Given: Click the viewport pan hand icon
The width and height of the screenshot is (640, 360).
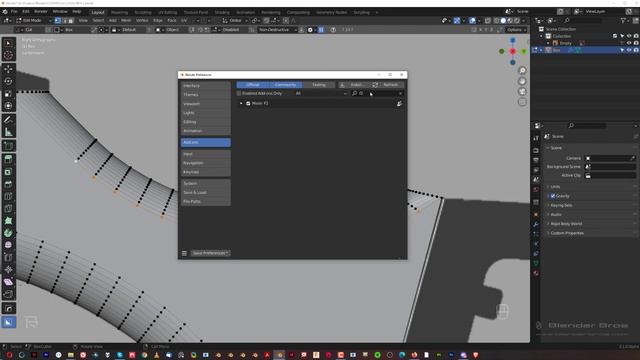Looking at the screenshot, I should point(522,81).
